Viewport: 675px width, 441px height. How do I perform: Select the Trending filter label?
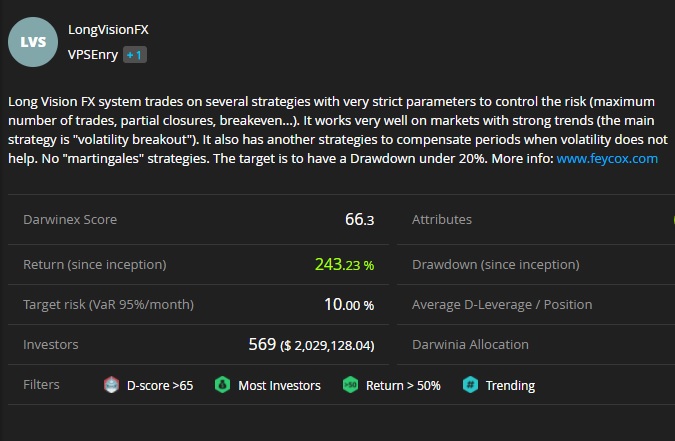tap(510, 385)
